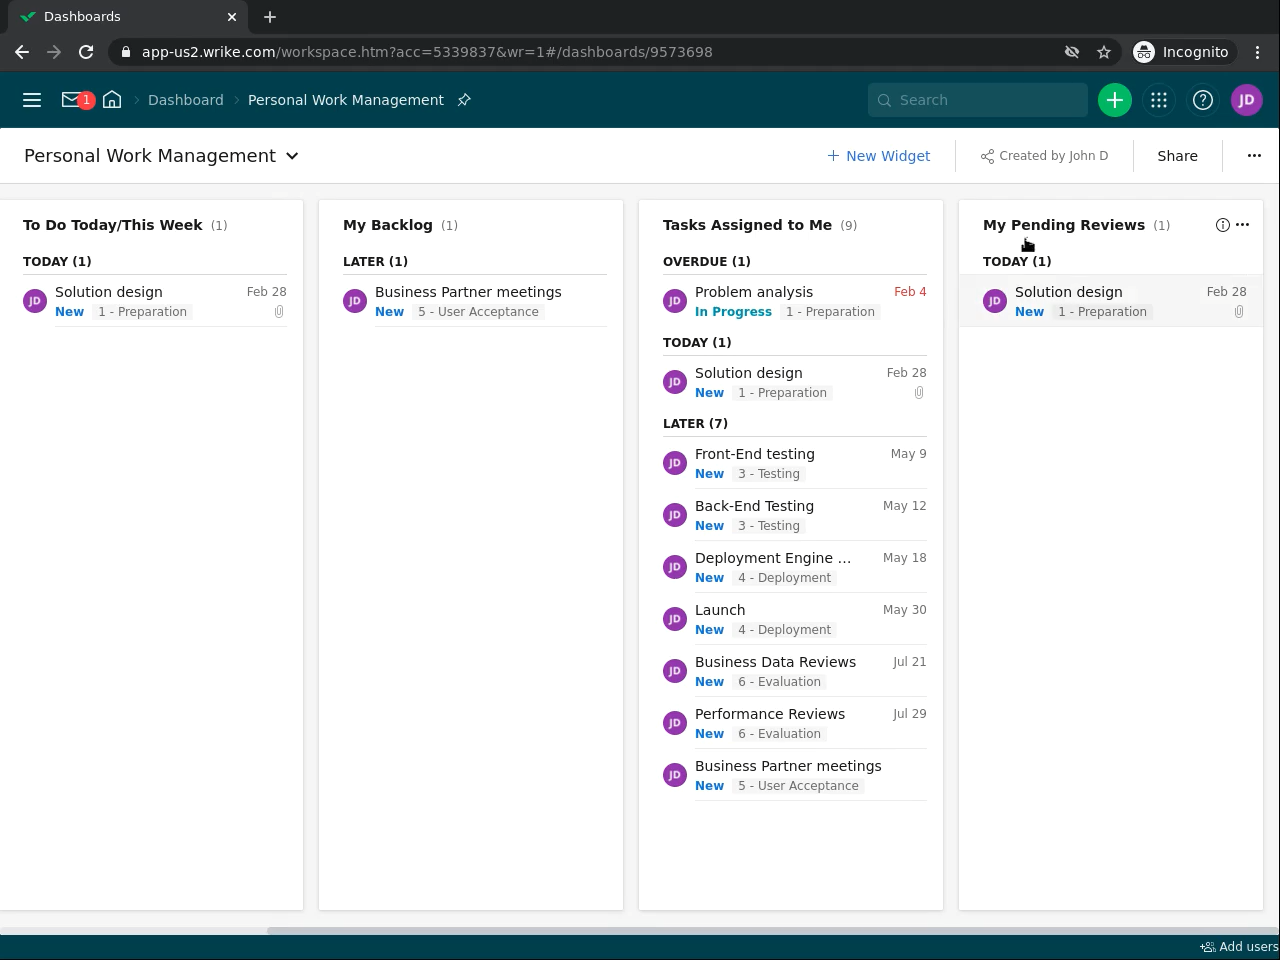
Task: Click the green plus create button
Action: point(1114,100)
